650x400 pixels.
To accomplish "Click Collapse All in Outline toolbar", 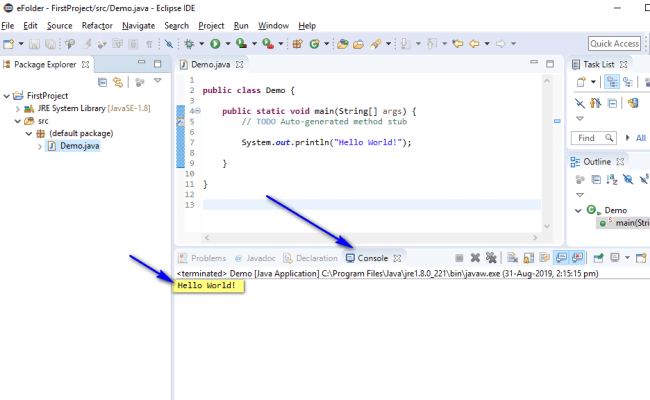I will (x=596, y=179).
